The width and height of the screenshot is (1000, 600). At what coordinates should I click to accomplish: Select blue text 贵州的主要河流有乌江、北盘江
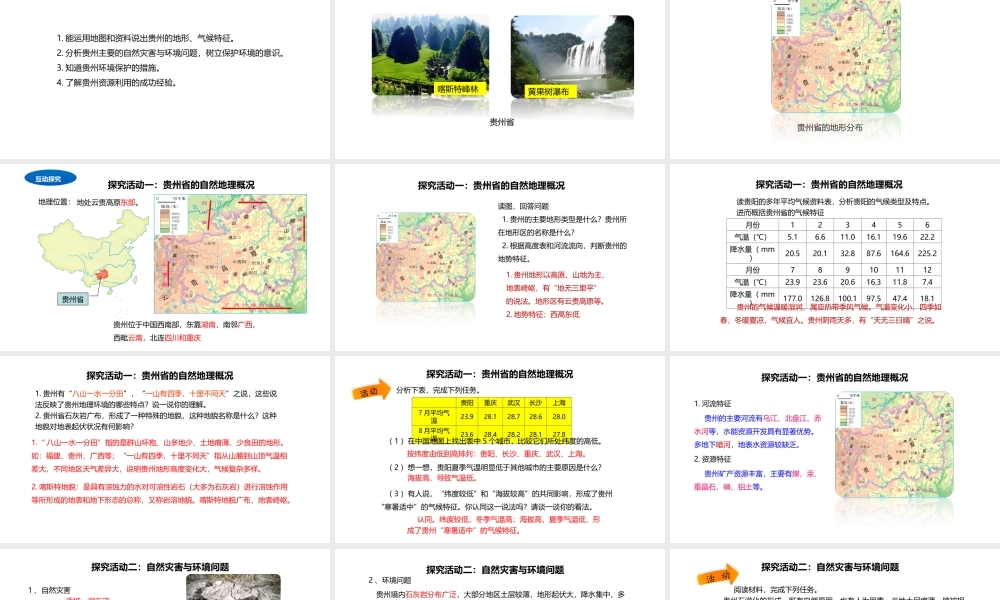point(757,432)
